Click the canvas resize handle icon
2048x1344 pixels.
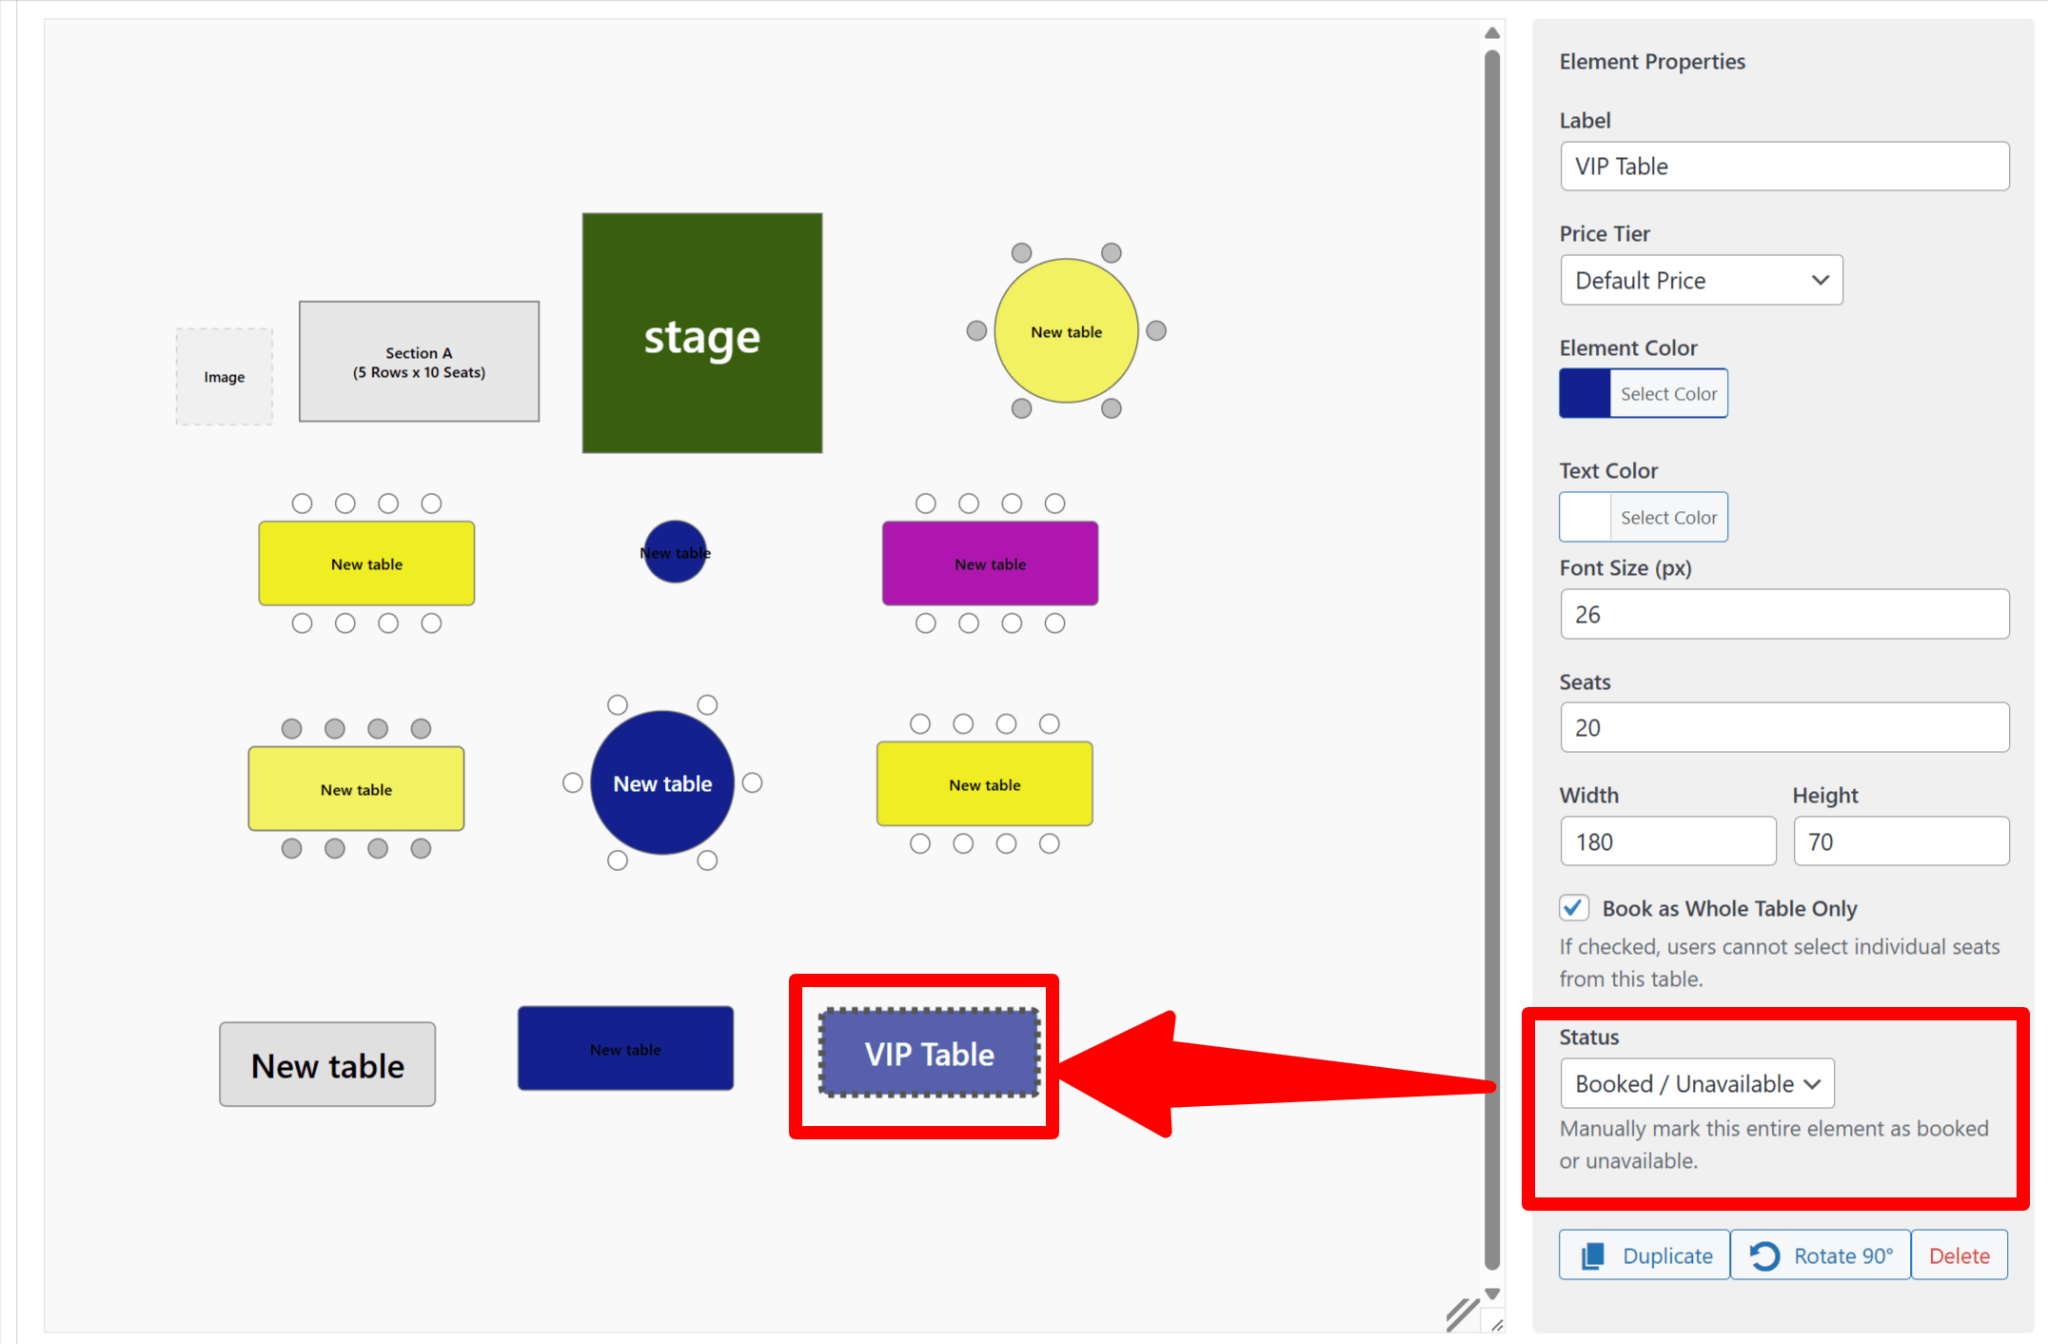pyautogui.click(x=1462, y=1314)
